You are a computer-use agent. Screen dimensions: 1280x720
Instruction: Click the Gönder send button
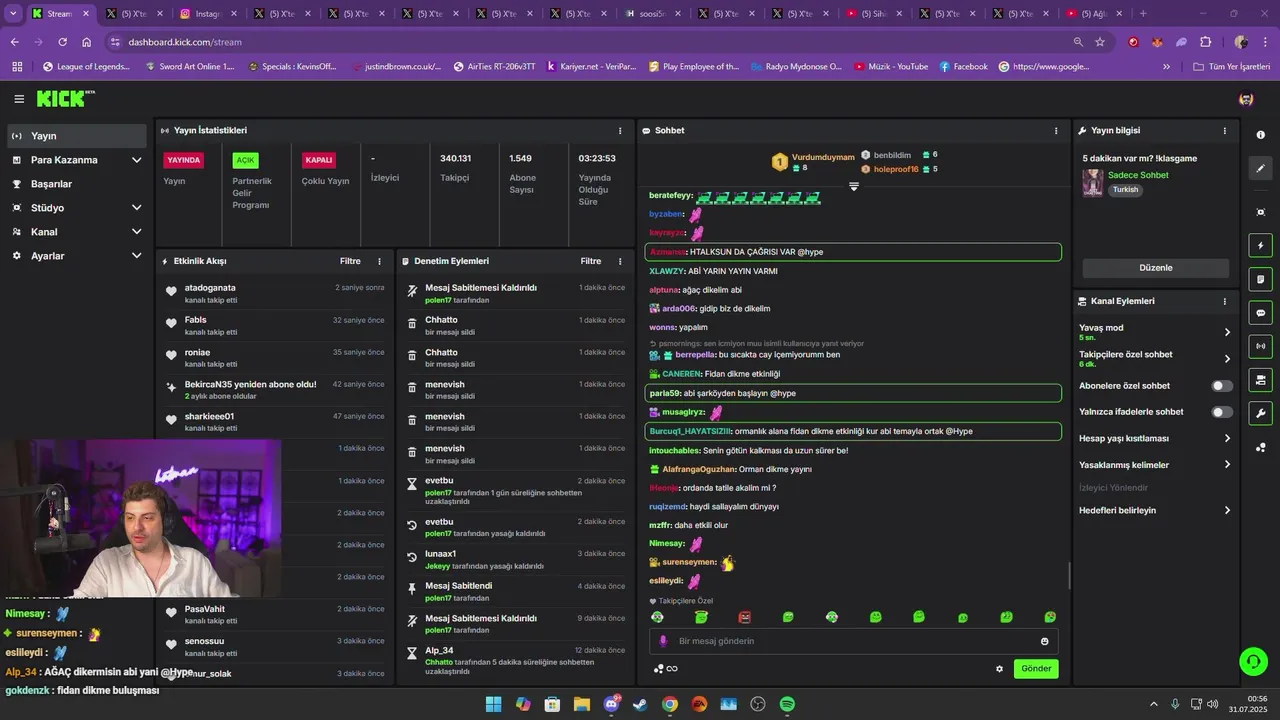tap(1036, 669)
